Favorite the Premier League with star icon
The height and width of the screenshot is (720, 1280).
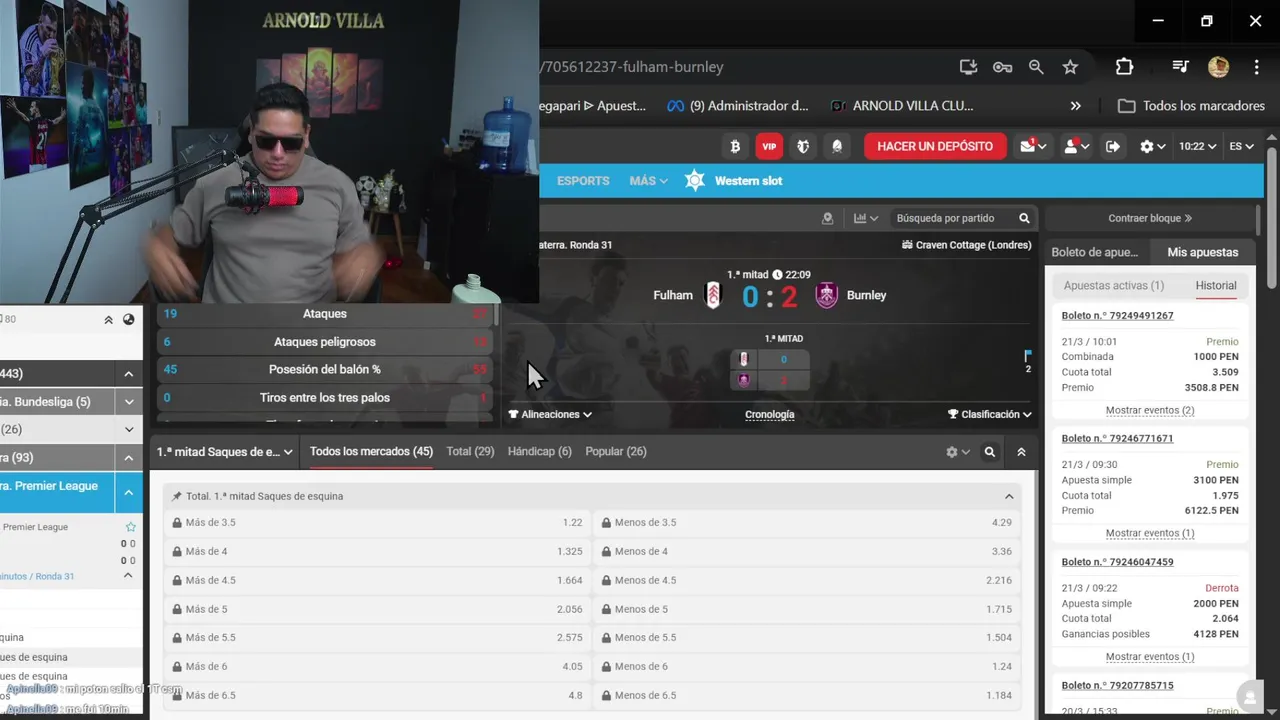(130, 527)
